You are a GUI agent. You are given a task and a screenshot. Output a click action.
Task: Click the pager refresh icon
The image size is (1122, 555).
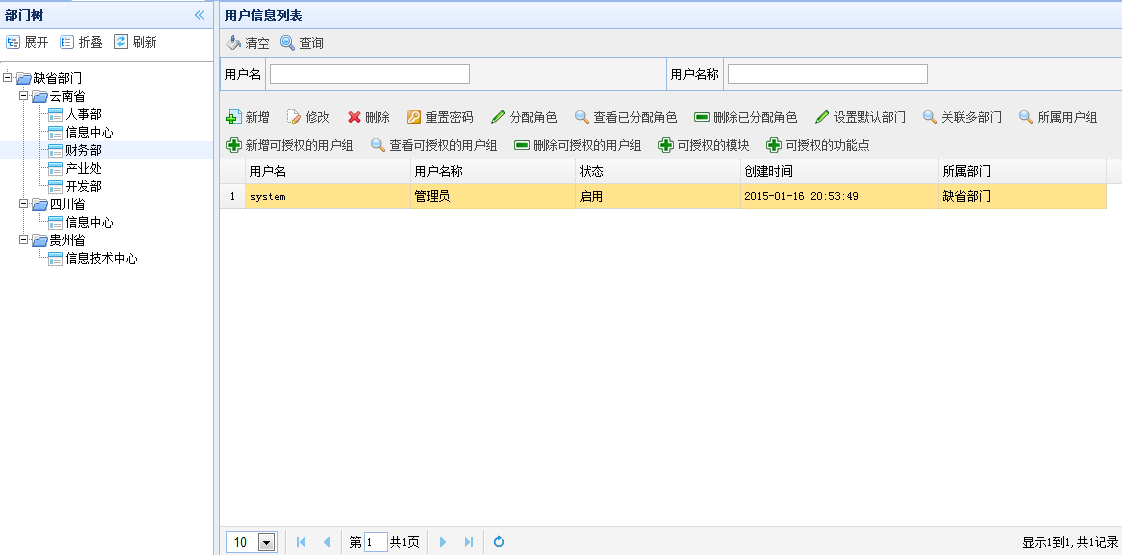pyautogui.click(x=499, y=542)
